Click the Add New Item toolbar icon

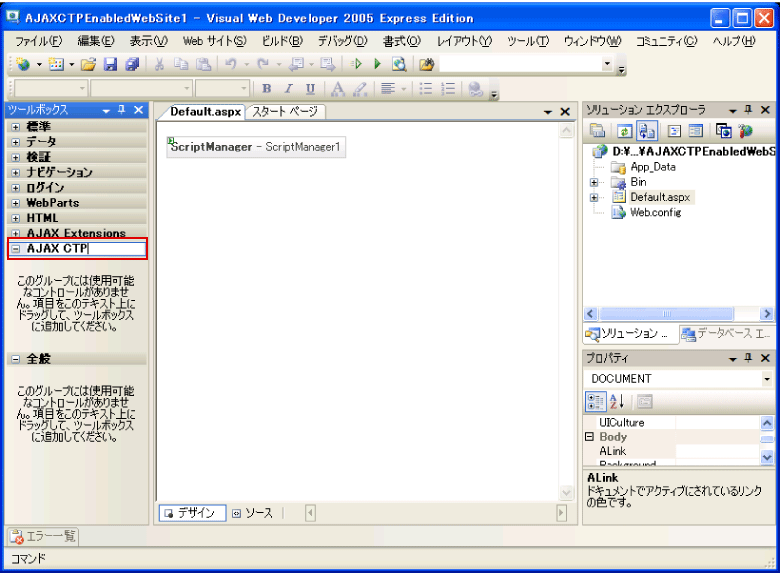(56, 64)
